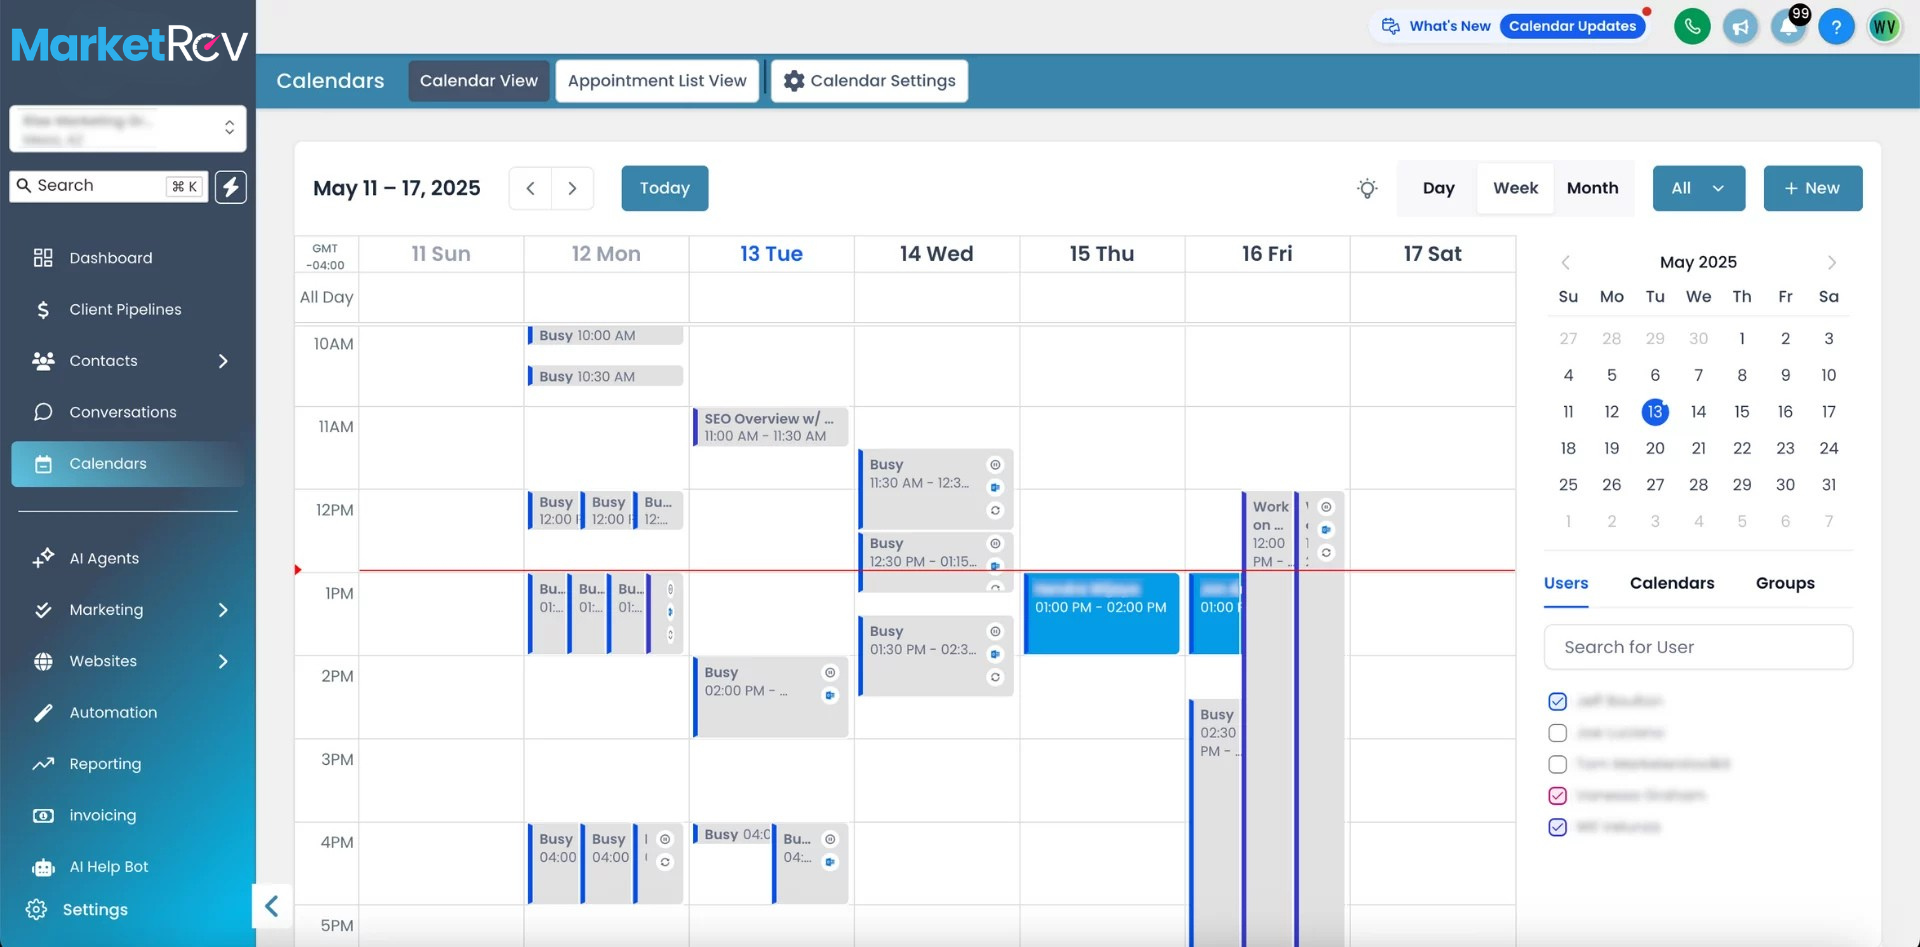Toggle the pink-checked user checkbox
Viewport: 1920px width, 947px height.
[1557, 796]
